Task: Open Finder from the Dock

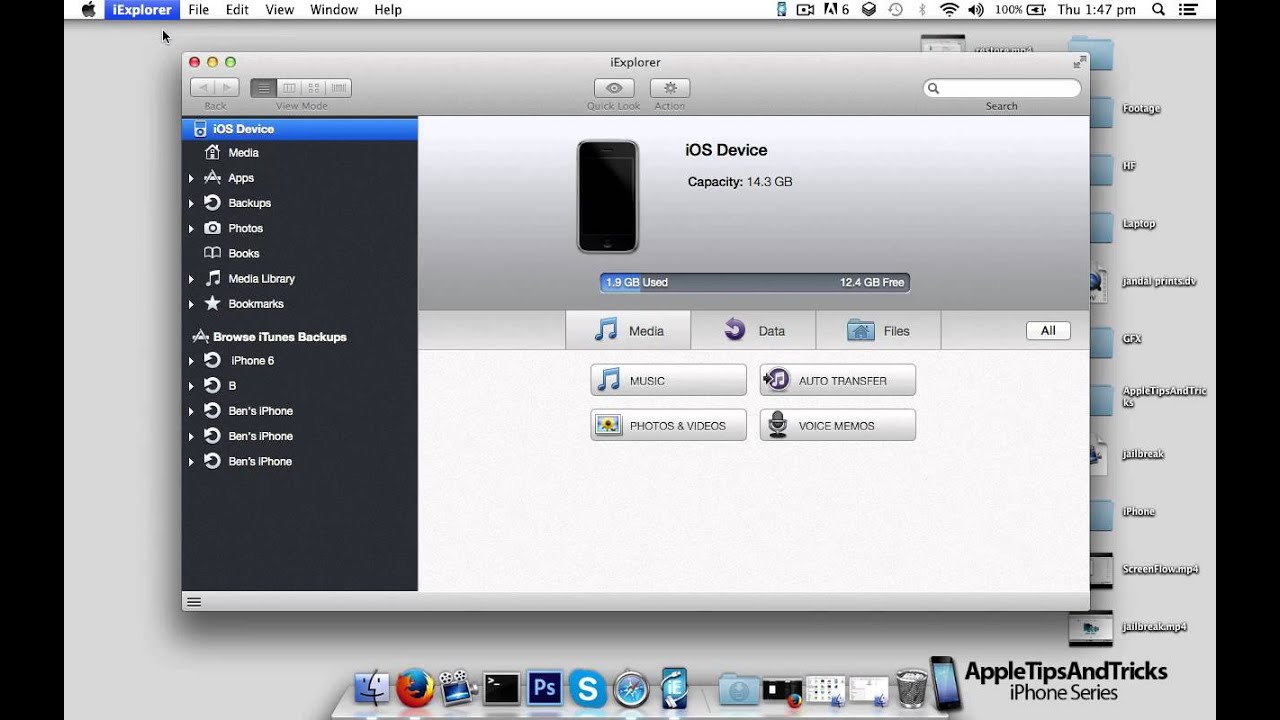Action: point(372,688)
